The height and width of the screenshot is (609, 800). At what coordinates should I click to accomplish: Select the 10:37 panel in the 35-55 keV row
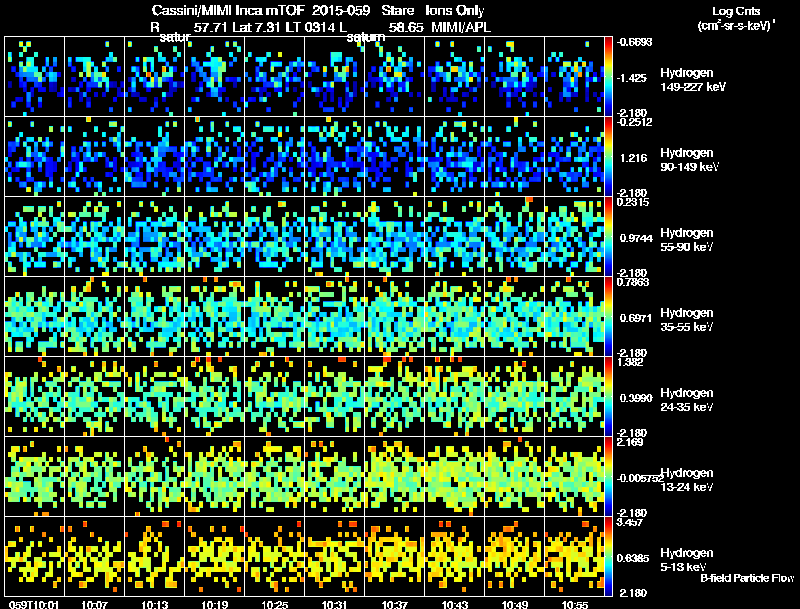394,316
